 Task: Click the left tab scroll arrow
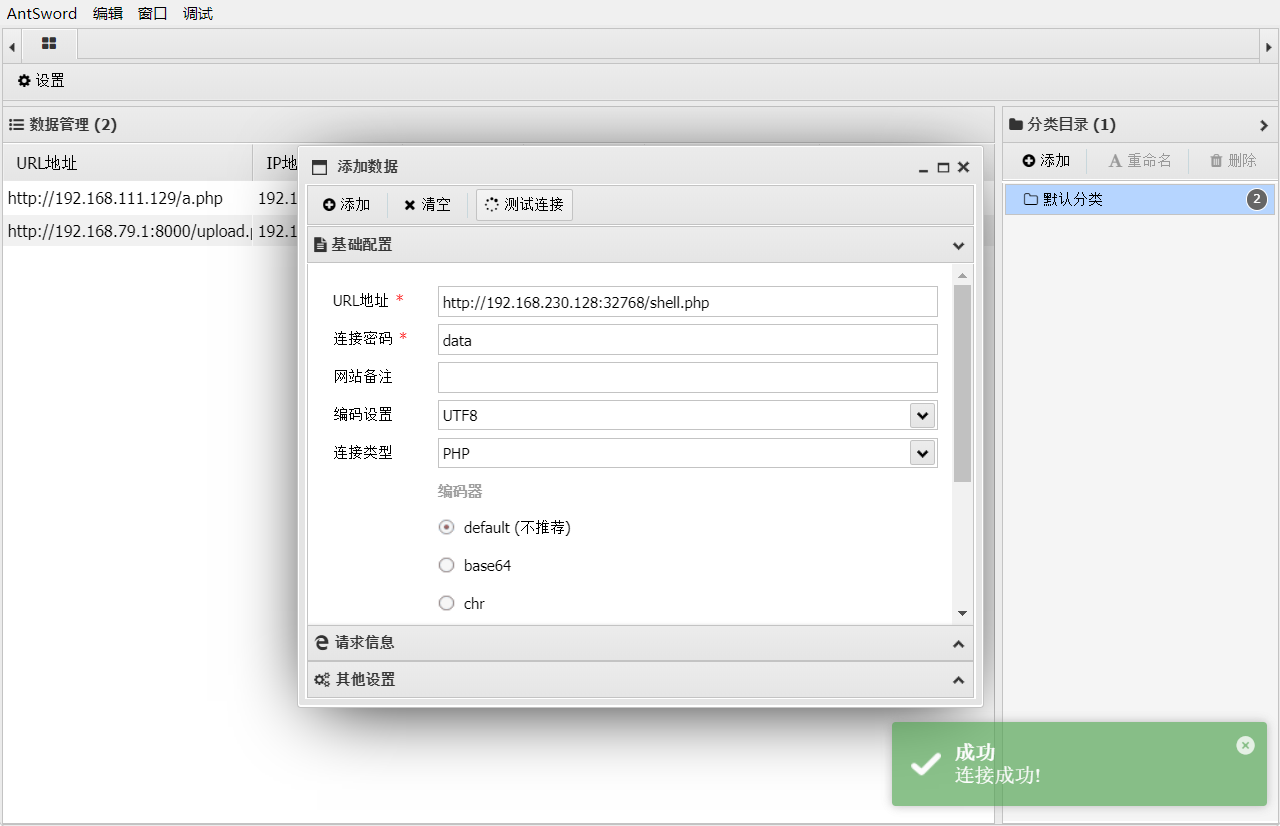click(x=11, y=47)
